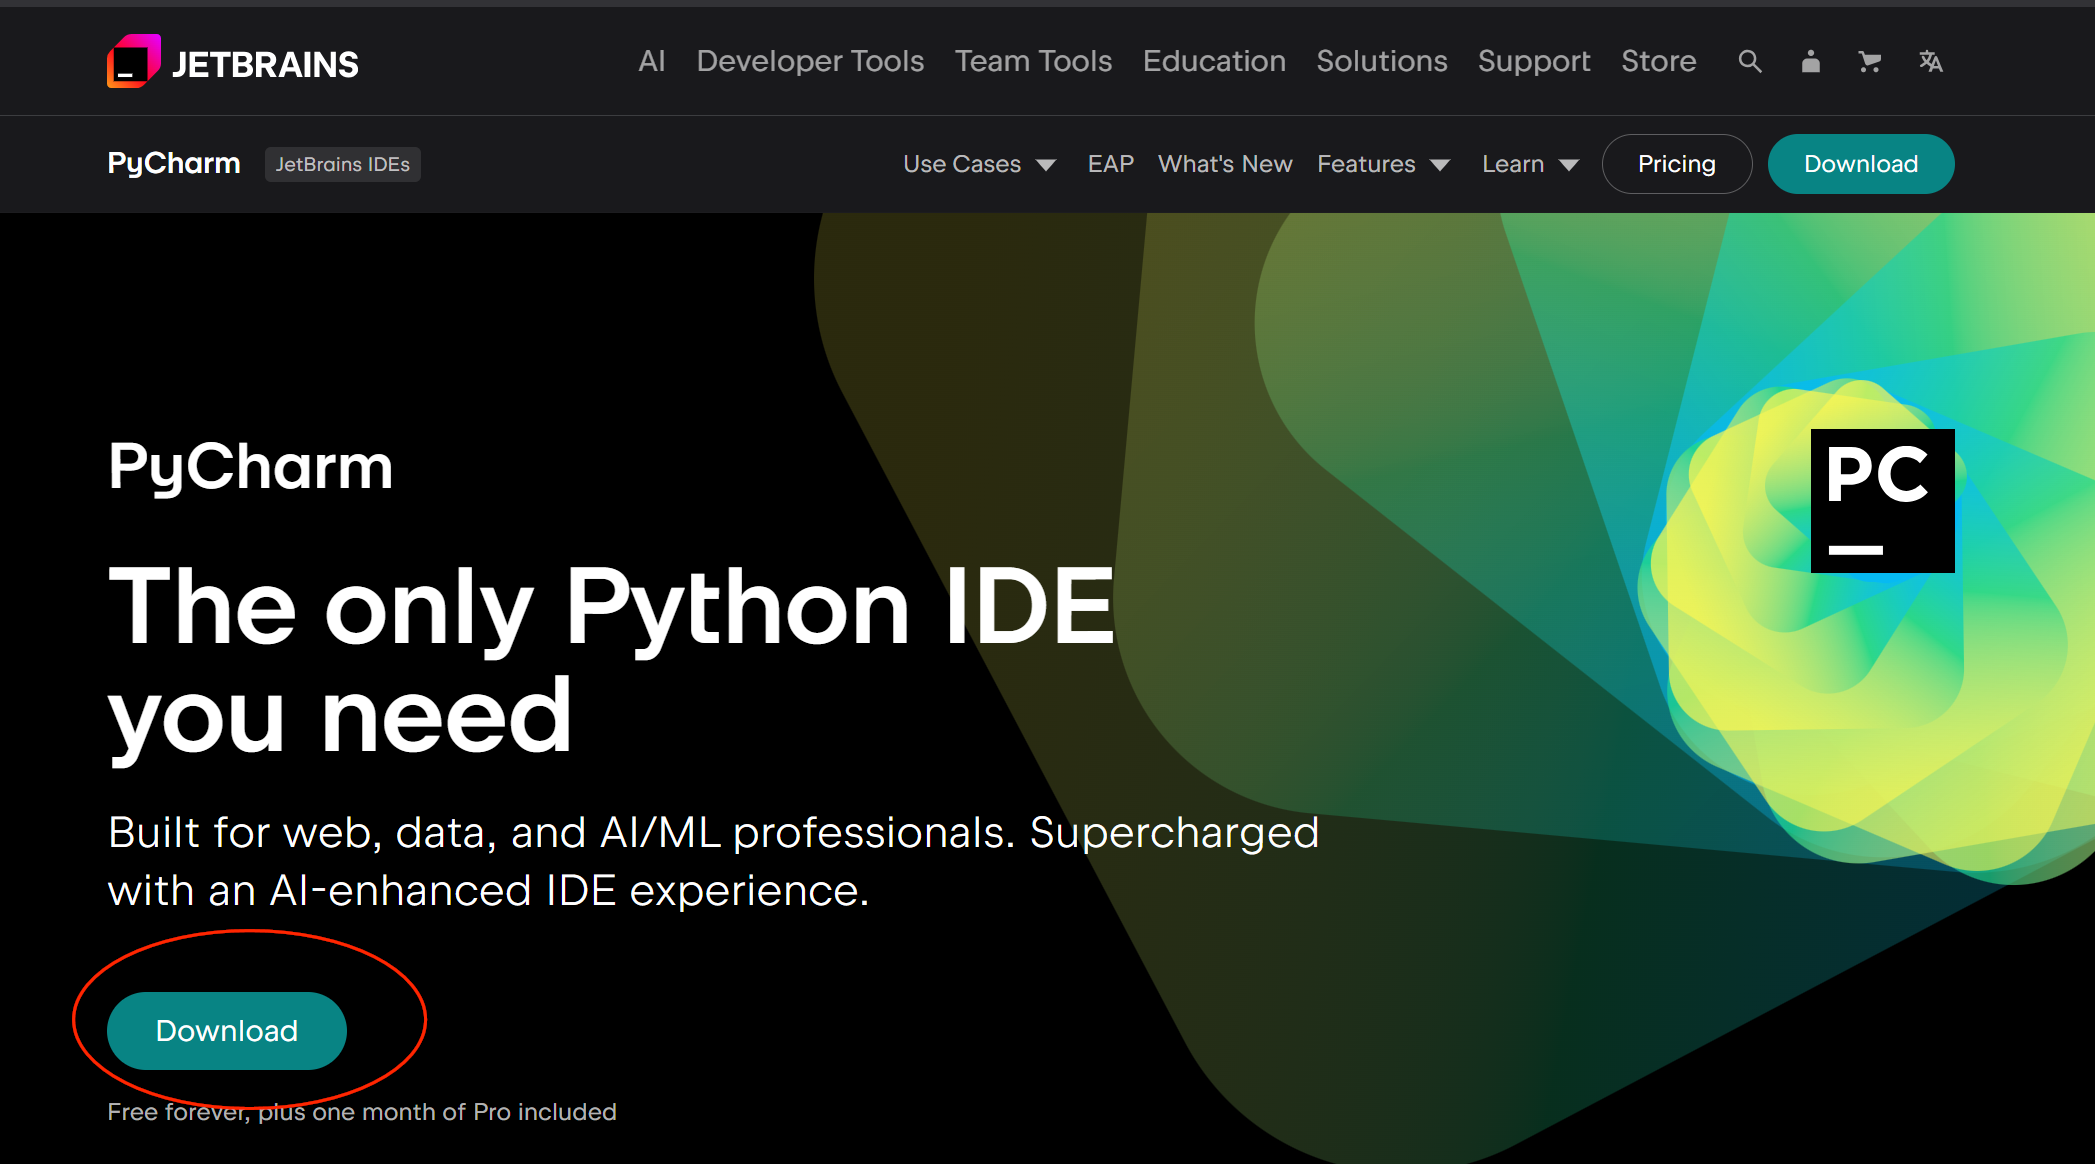Click the JetBrains IDEs tag
Image resolution: width=2095 pixels, height=1164 pixels.
point(342,164)
